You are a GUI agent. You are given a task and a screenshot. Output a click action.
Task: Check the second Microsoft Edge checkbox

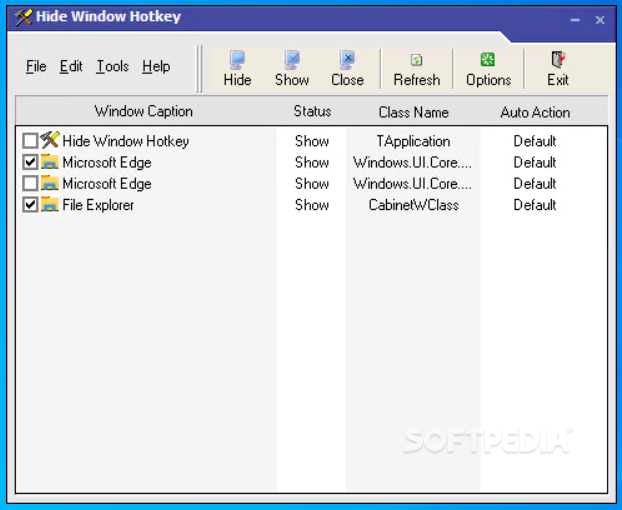30,184
